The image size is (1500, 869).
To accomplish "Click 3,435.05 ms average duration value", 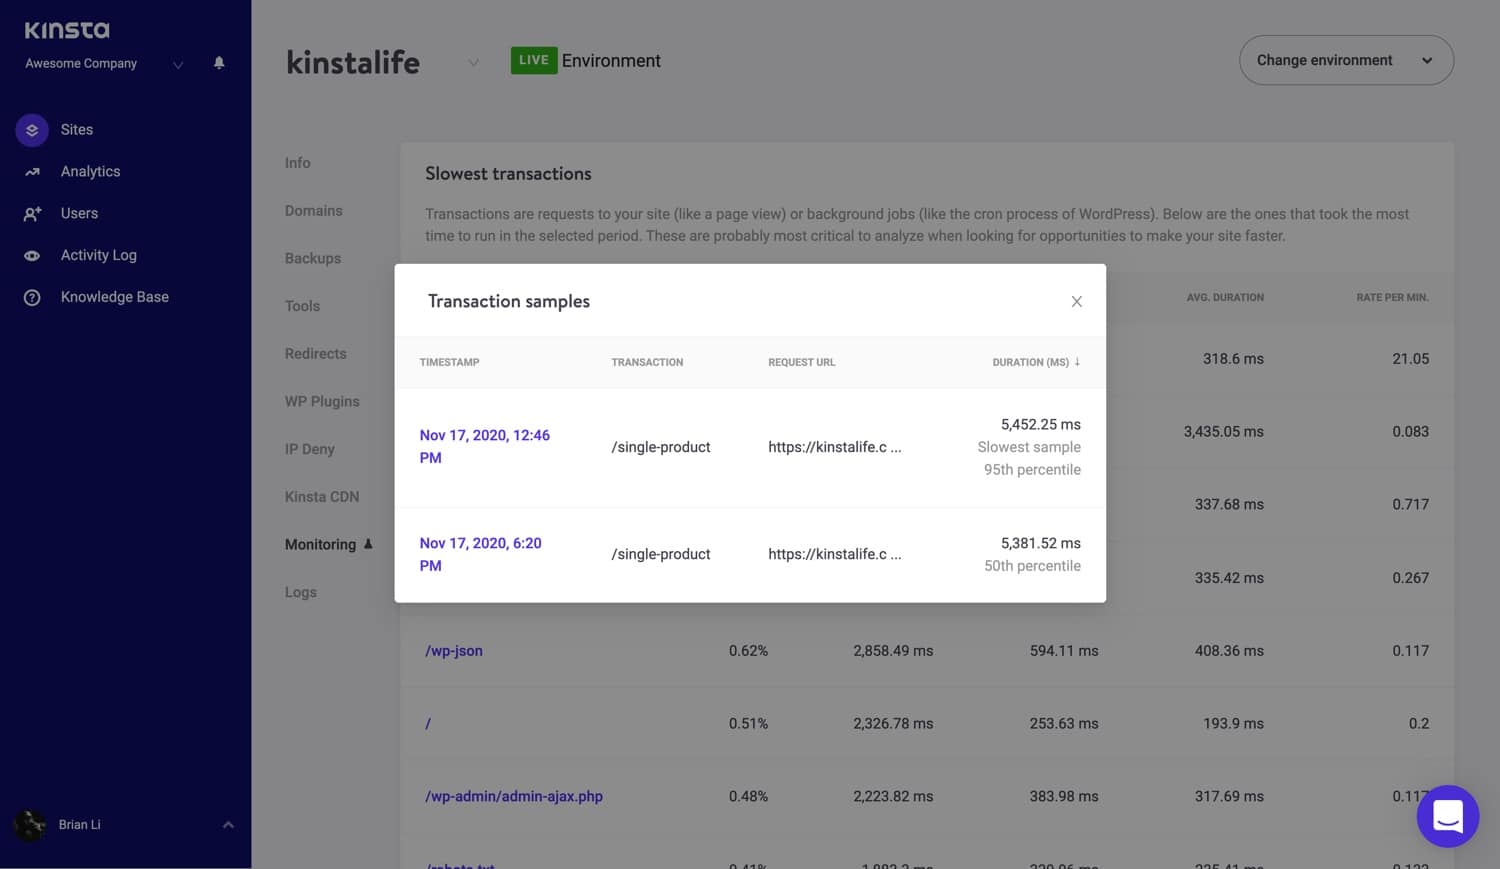I will pos(1223,432).
